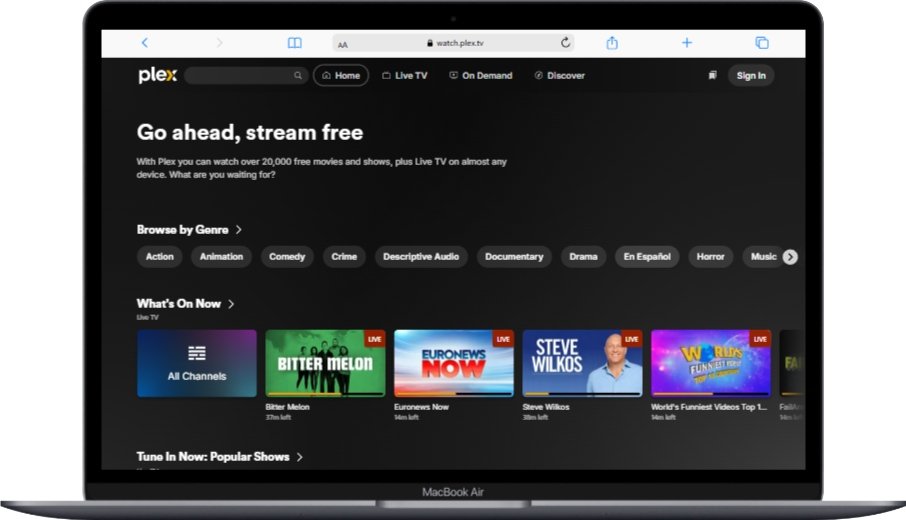The height and width of the screenshot is (520, 906).
Task: Select the En Español genre chip
Action: (x=647, y=257)
